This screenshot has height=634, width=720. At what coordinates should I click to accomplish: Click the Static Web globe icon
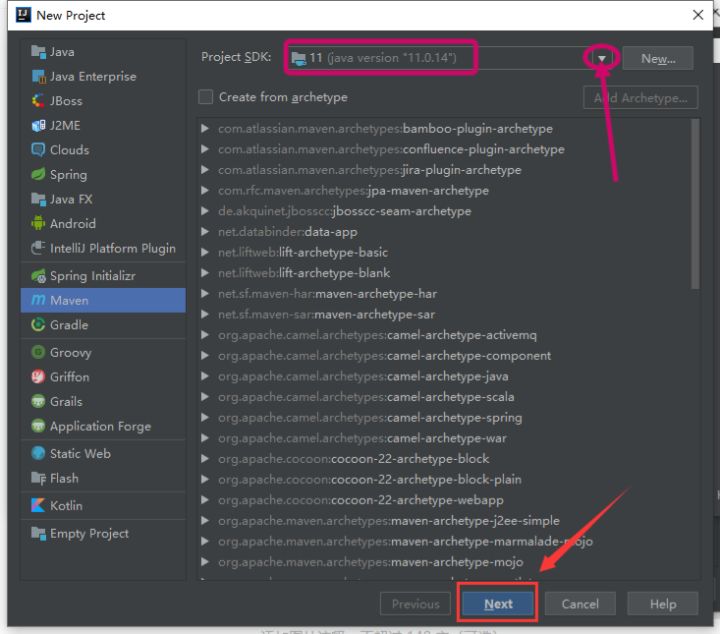click(38, 454)
